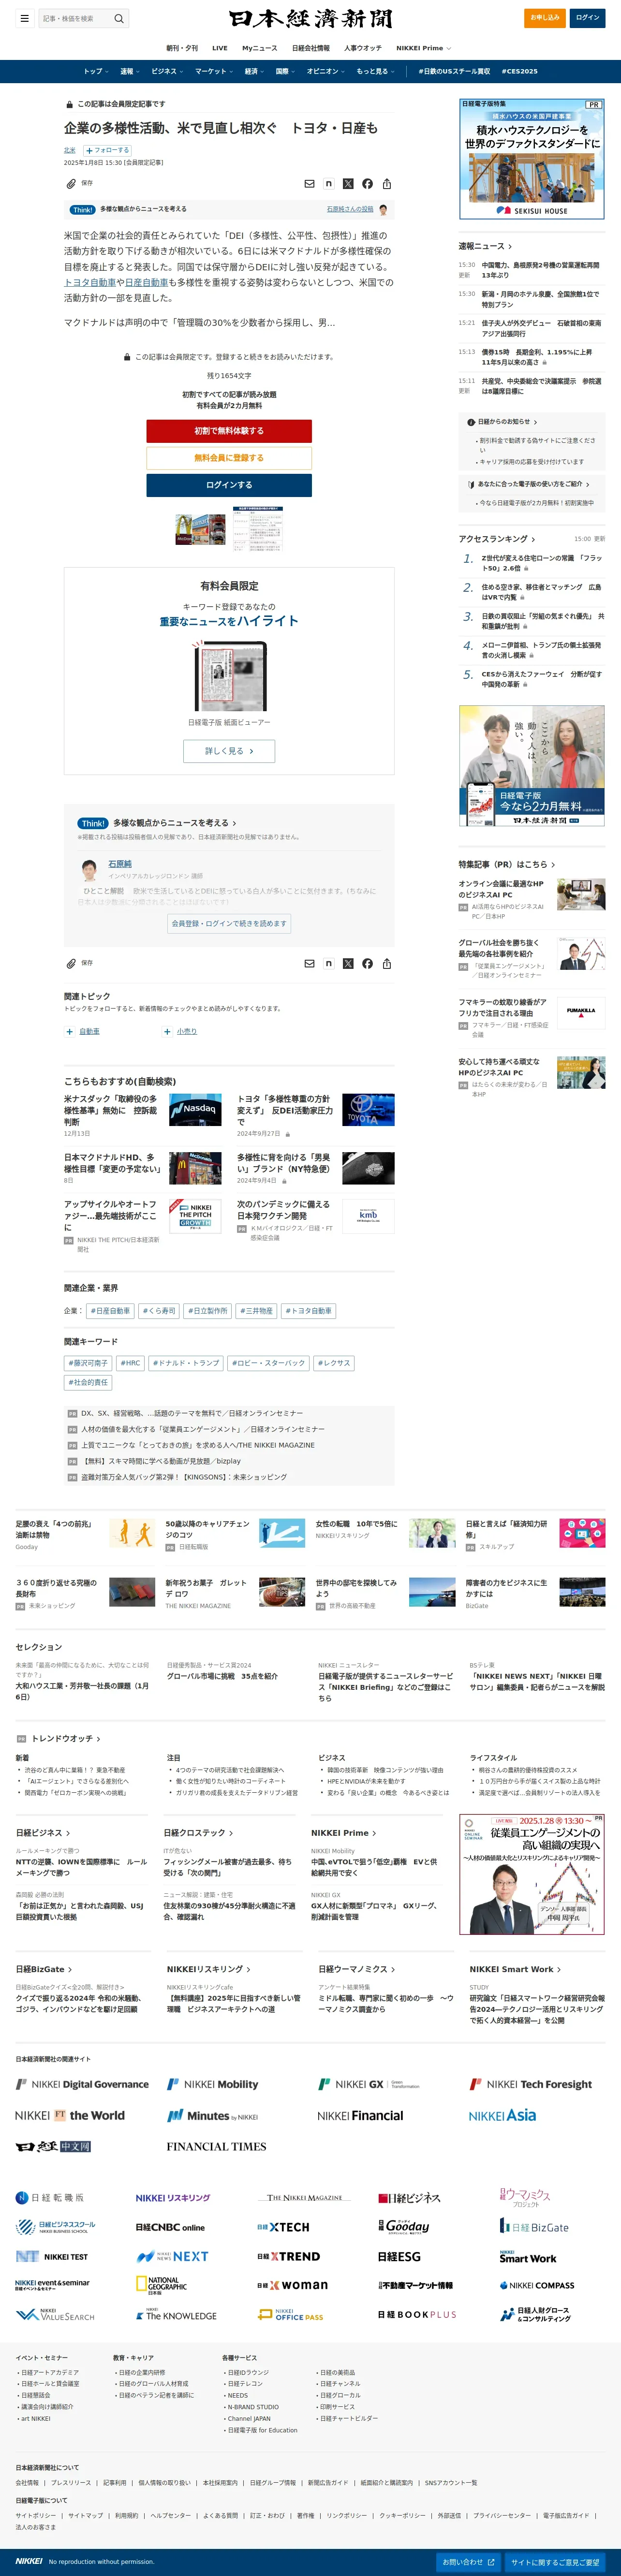The image size is (621, 2576).
Task: Open the 石原純 commenter name link
Action: tap(120, 863)
